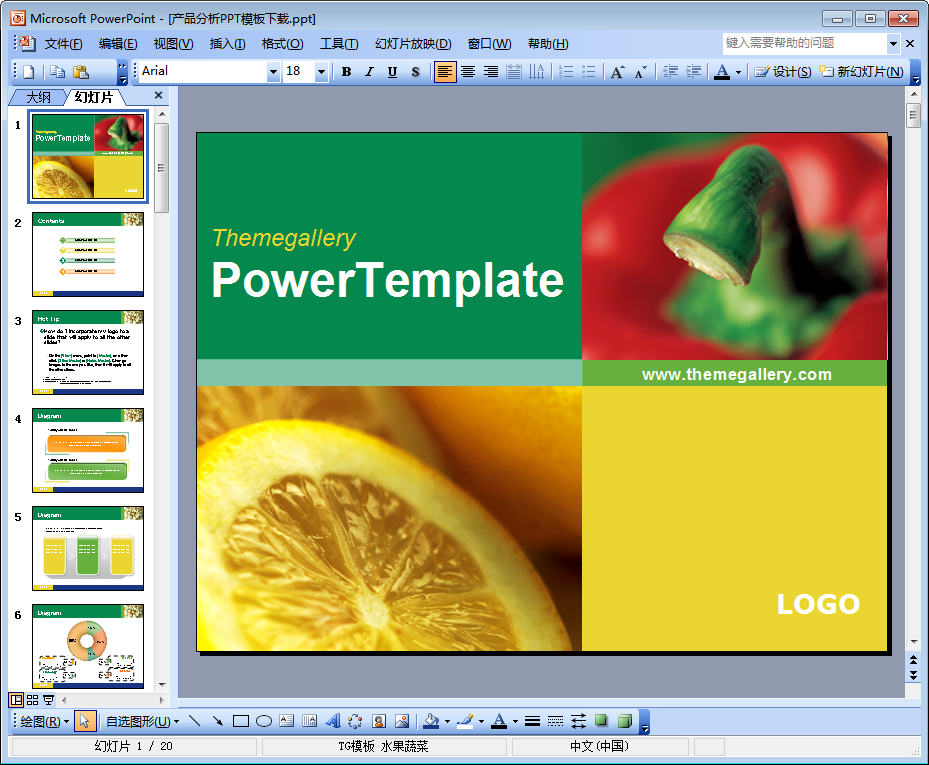
Task: Open the font size 18 dropdown
Action: (321, 72)
